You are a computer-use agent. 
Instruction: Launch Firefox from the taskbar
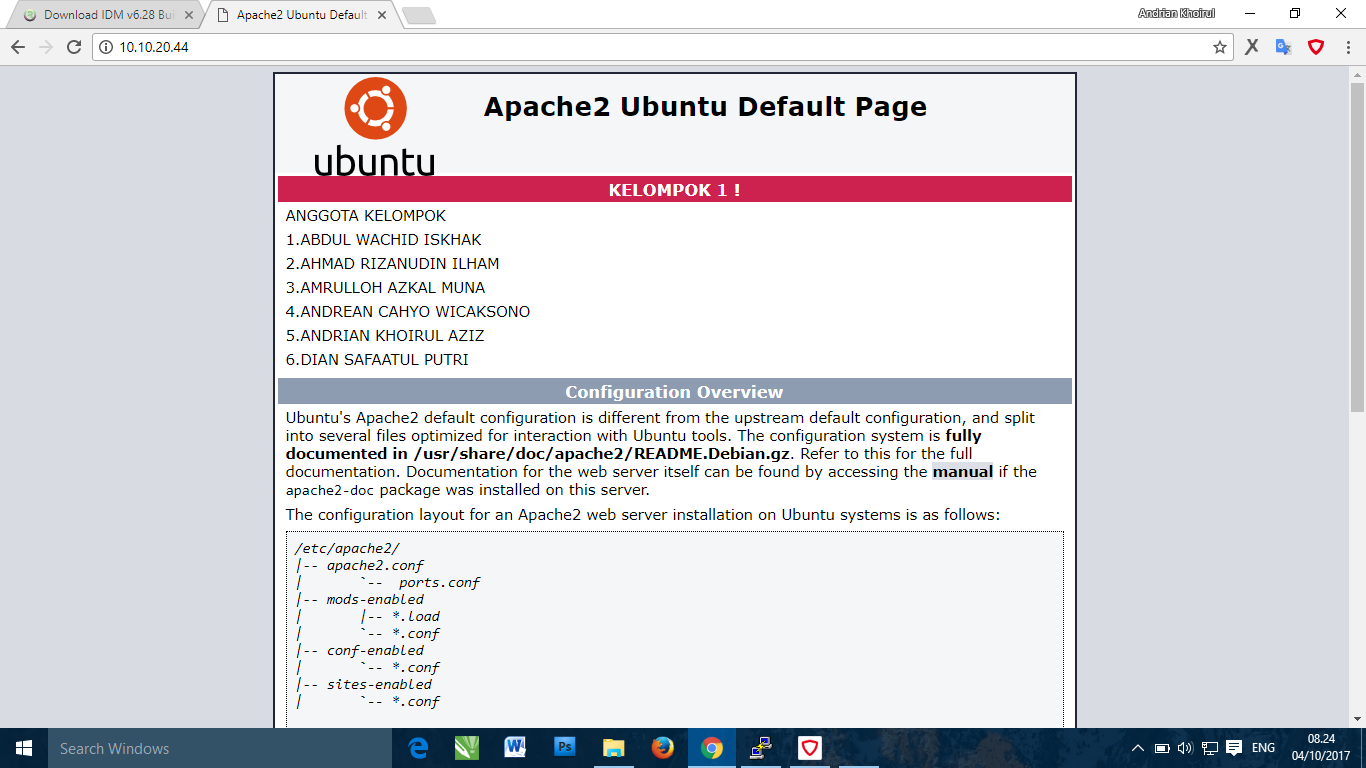click(663, 748)
